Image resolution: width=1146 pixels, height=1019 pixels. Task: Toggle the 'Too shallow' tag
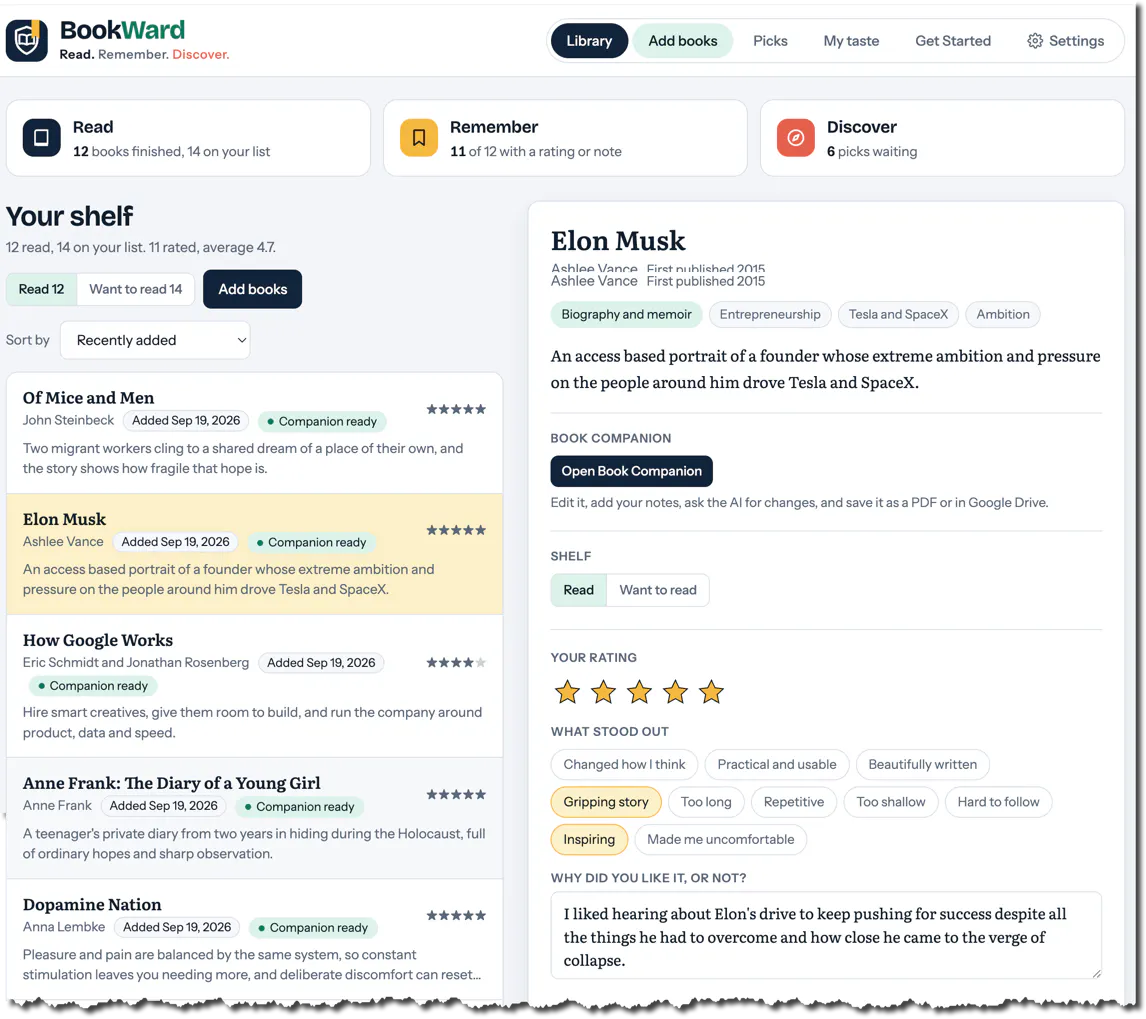[891, 802]
